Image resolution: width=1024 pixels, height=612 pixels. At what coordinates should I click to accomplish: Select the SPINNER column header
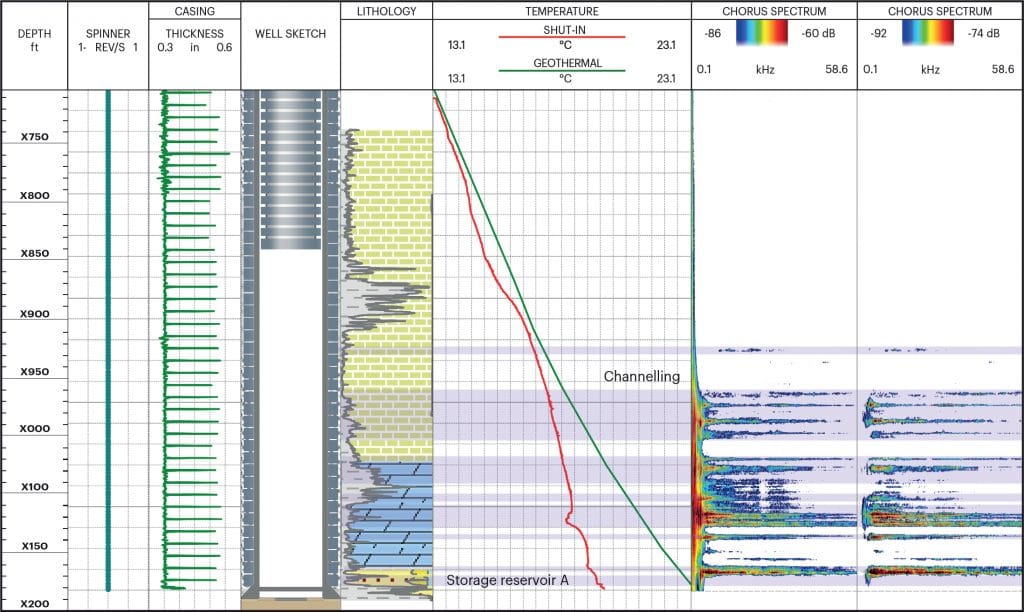(x=108, y=40)
